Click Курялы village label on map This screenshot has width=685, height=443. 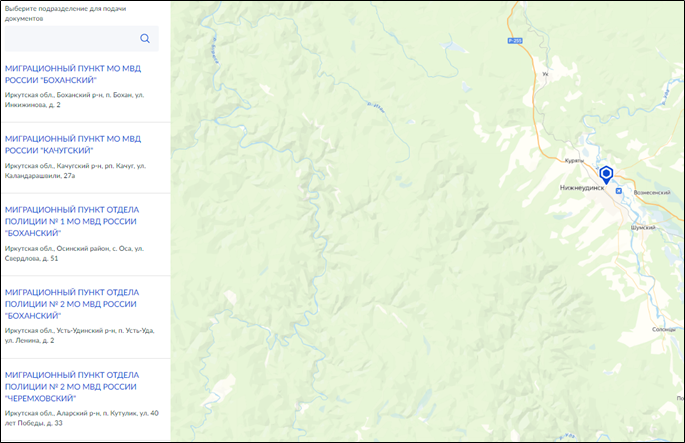[x=574, y=161]
